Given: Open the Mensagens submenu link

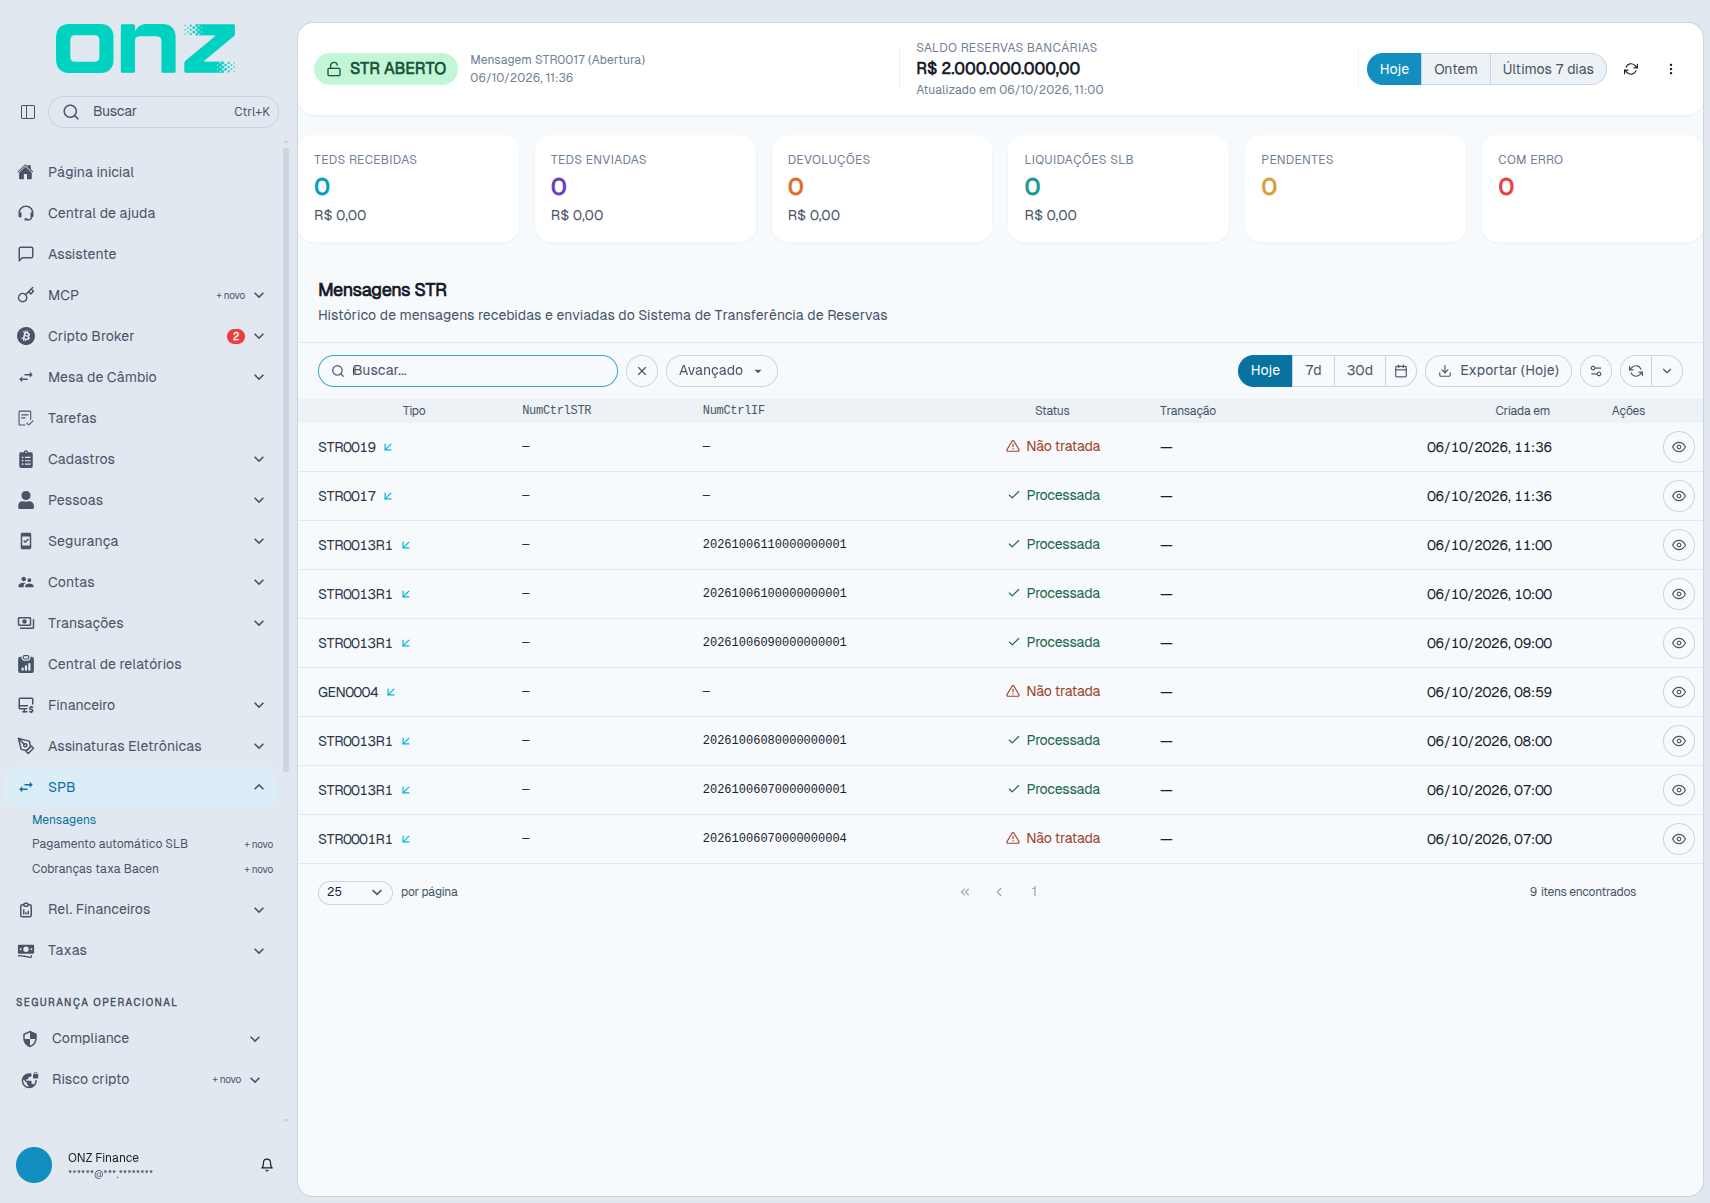Looking at the screenshot, I should pyautogui.click(x=64, y=820).
